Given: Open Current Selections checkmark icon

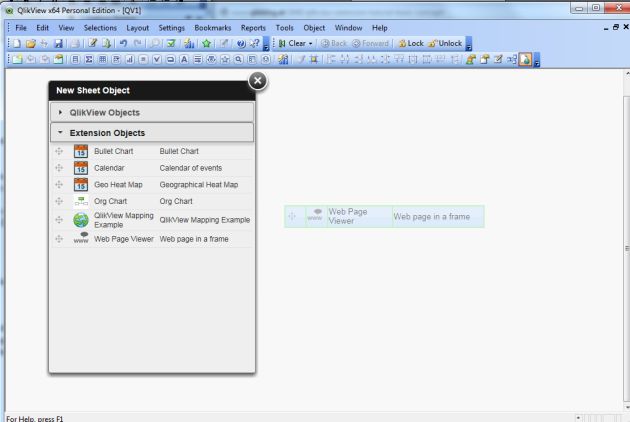Looking at the screenshot, I should tap(171, 43).
